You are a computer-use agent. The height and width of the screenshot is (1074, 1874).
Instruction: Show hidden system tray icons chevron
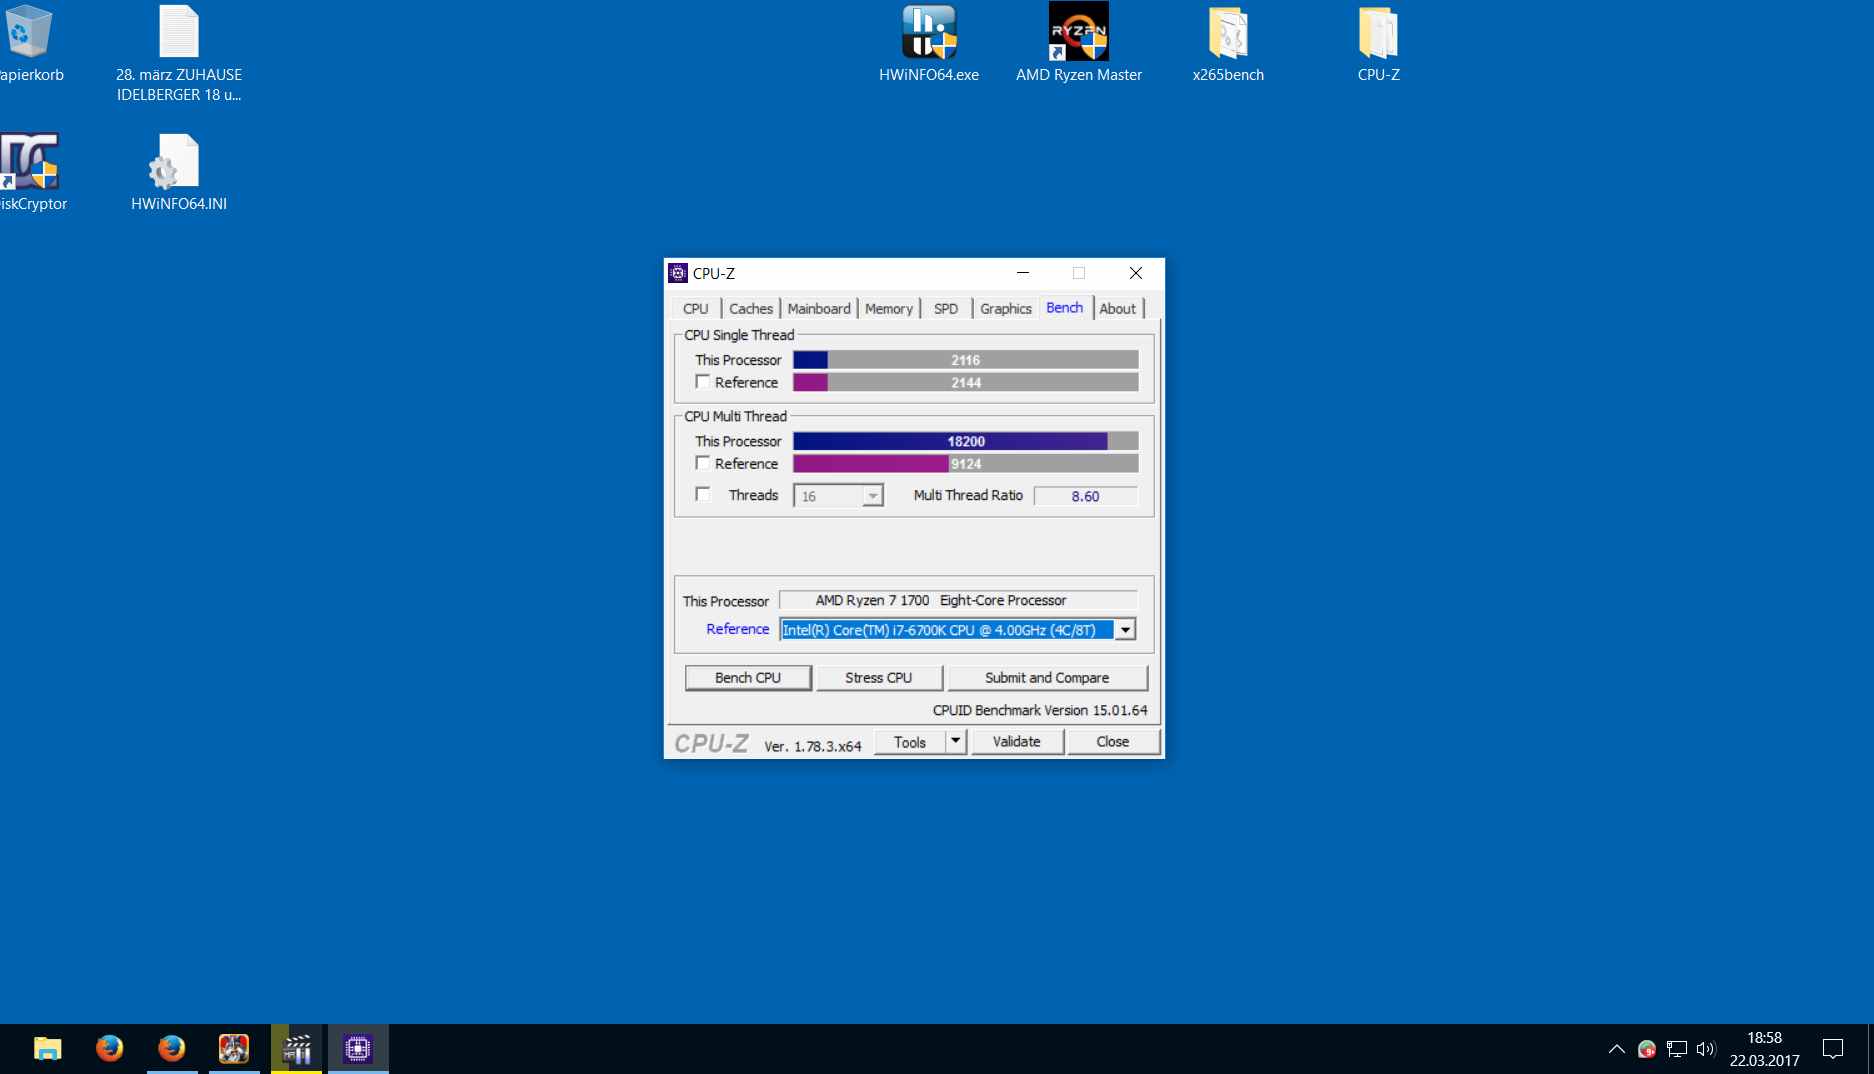(1616, 1049)
